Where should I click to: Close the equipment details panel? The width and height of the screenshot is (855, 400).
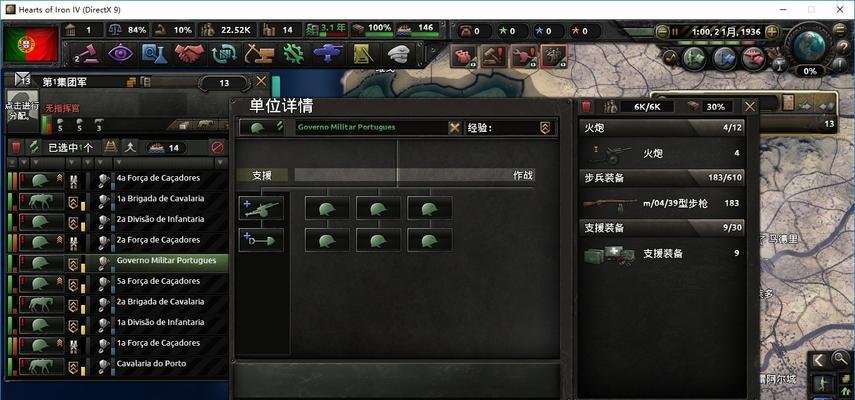pyautogui.click(x=750, y=106)
